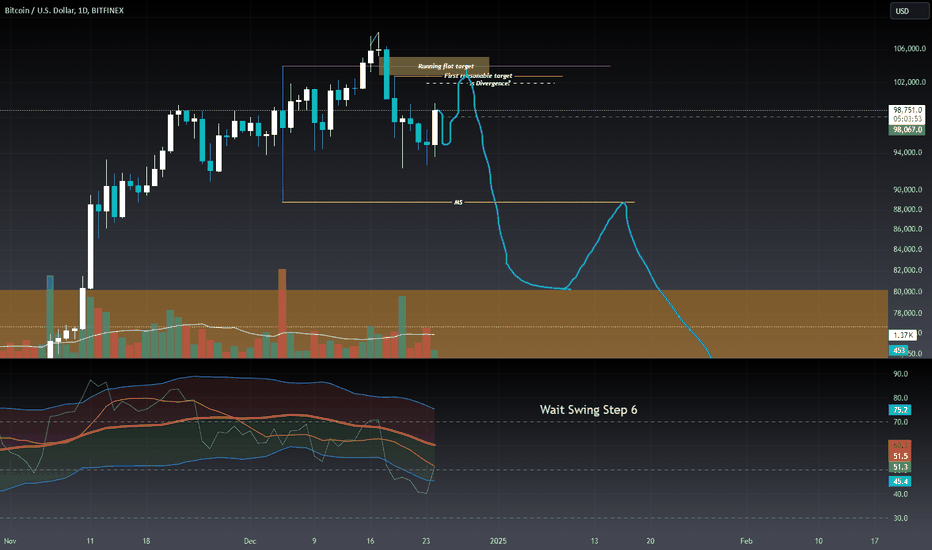
Task: Click the red 51.5 indicator value tag
Action: (x=900, y=457)
